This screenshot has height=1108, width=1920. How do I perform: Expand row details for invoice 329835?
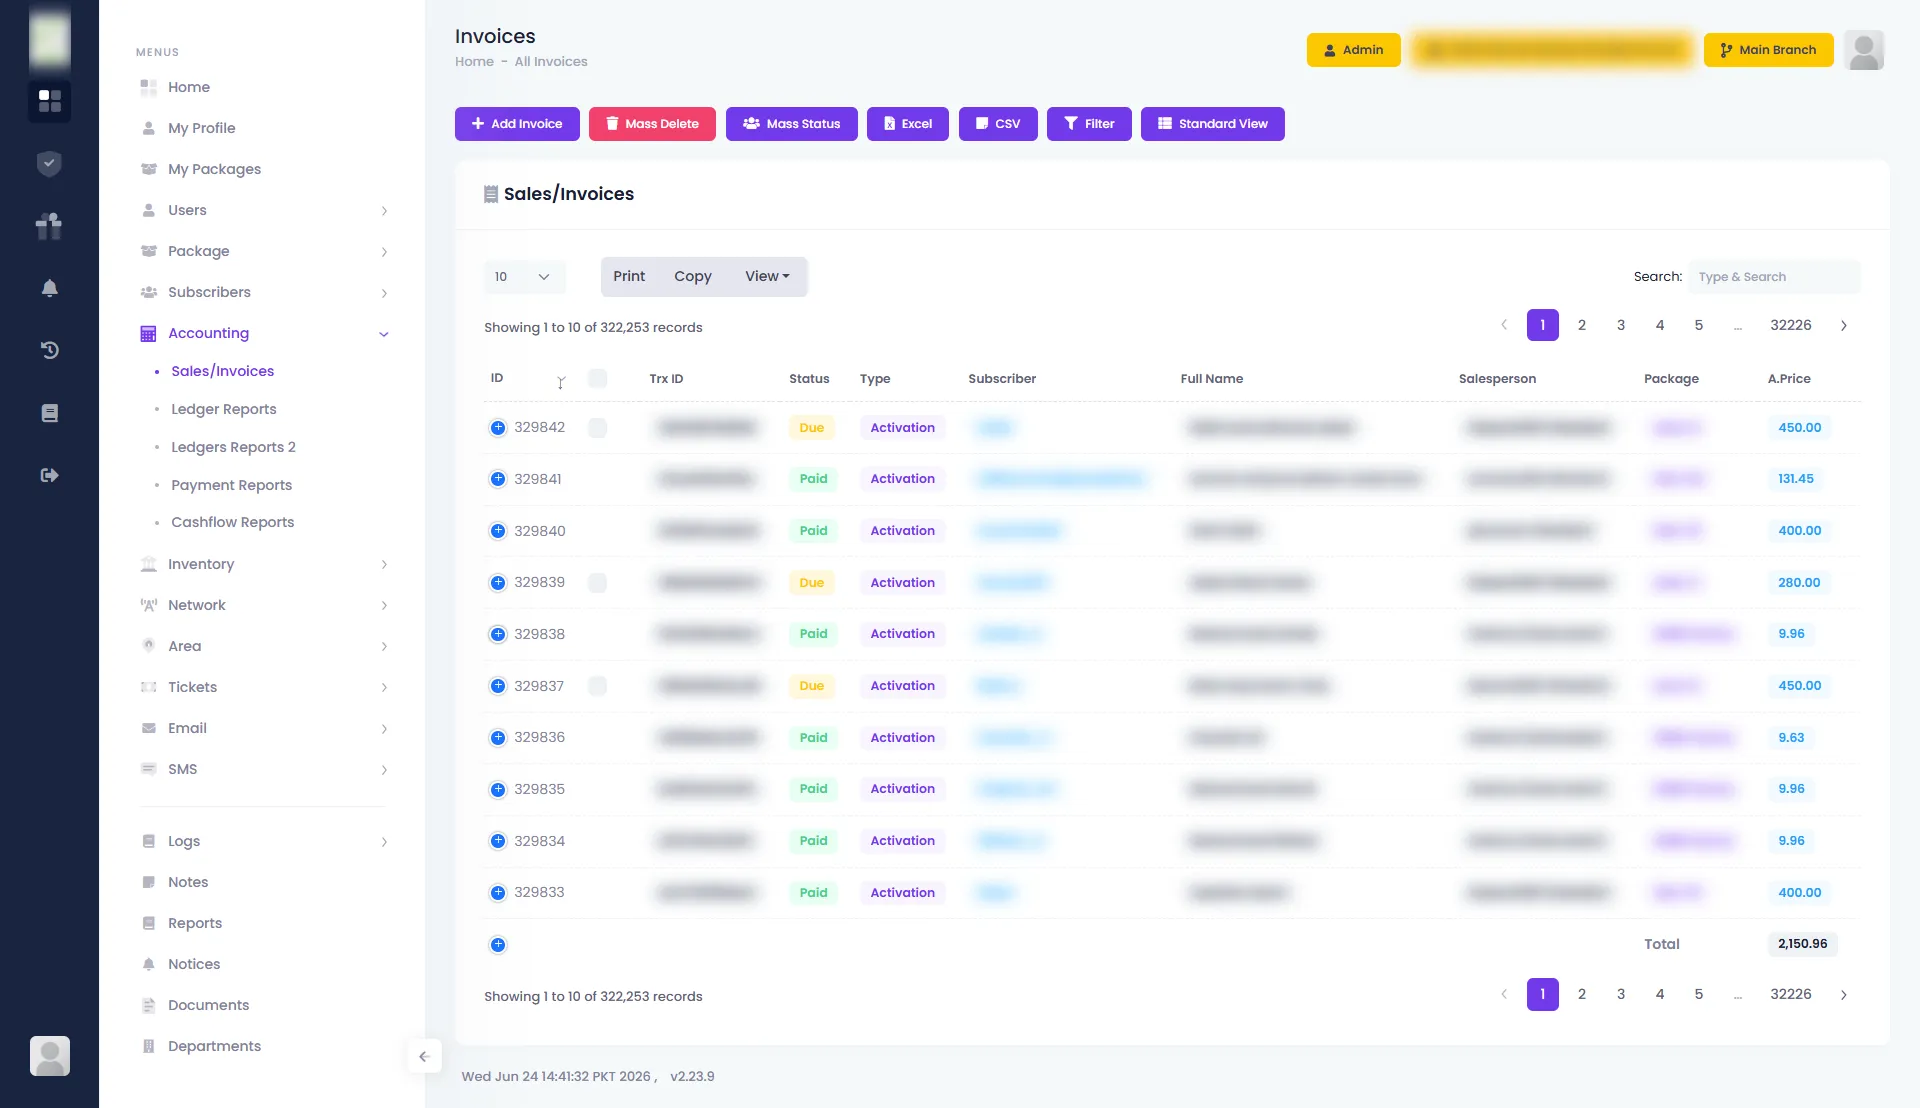point(498,790)
